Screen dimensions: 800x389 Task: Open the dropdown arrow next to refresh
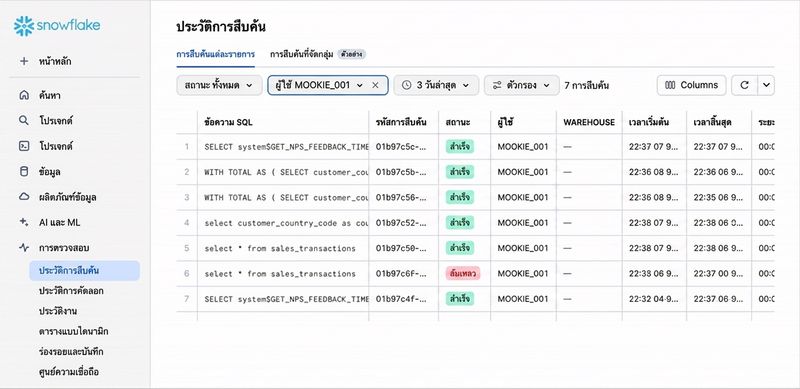click(x=766, y=85)
